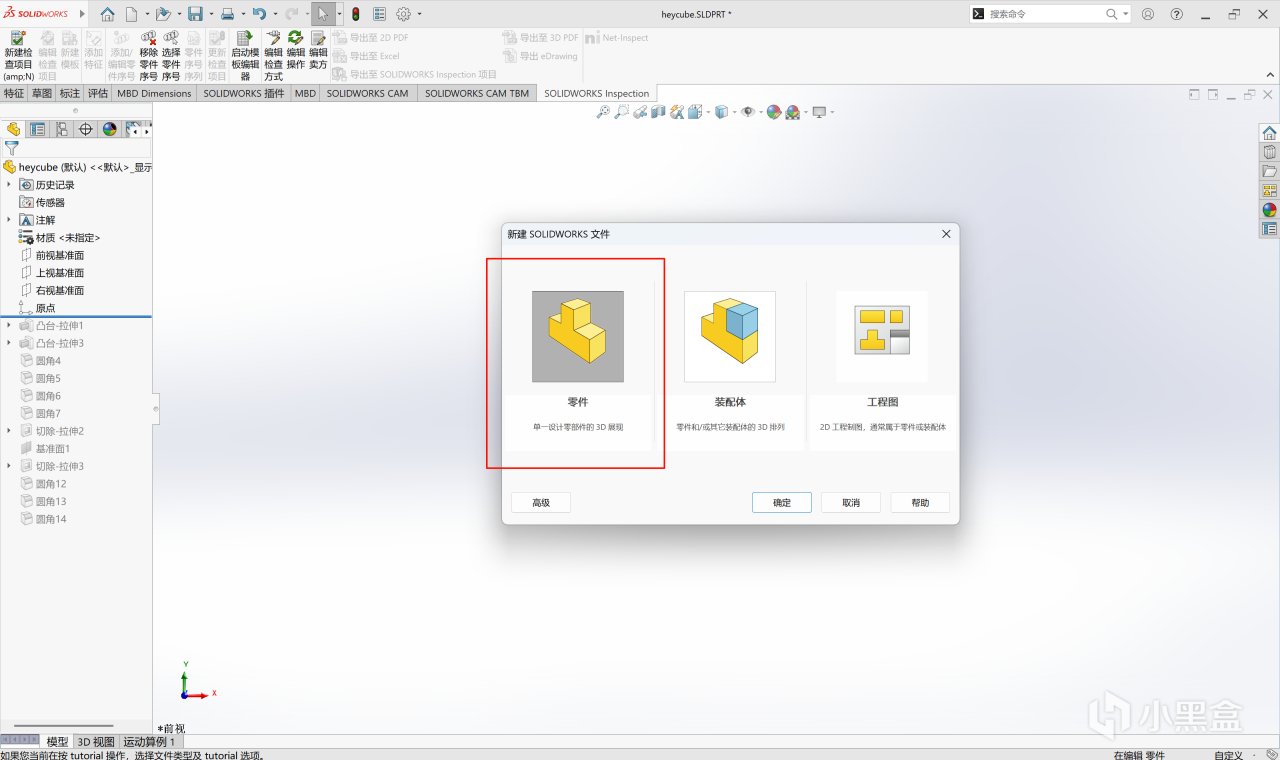
Task: Open the Options gear dropdown arrow
Action: point(419,14)
